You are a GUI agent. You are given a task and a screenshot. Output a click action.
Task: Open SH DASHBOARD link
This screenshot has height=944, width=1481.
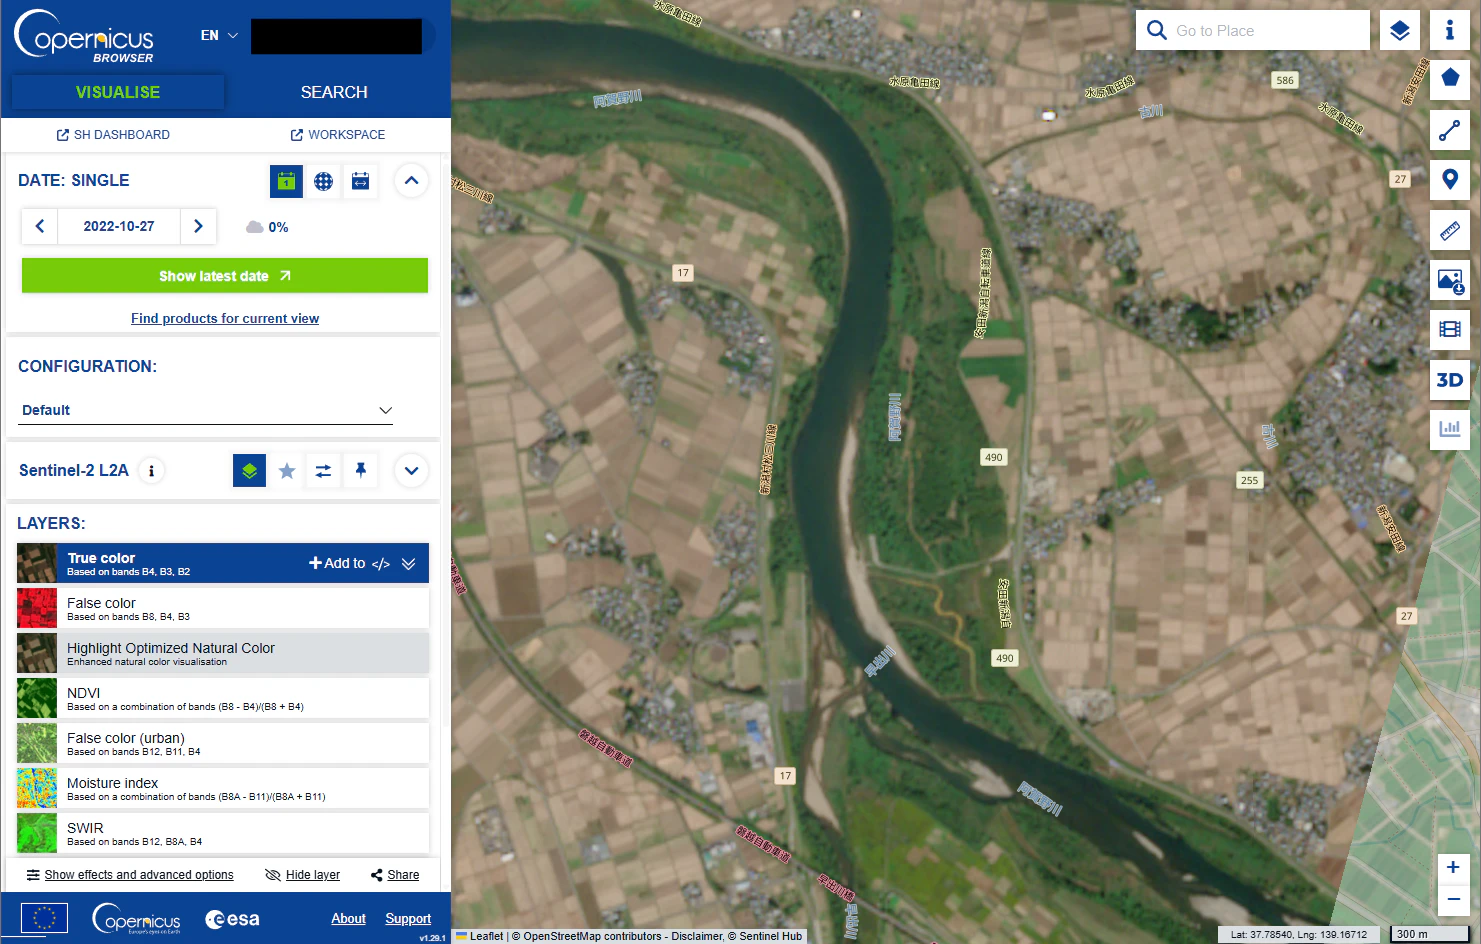coord(113,134)
